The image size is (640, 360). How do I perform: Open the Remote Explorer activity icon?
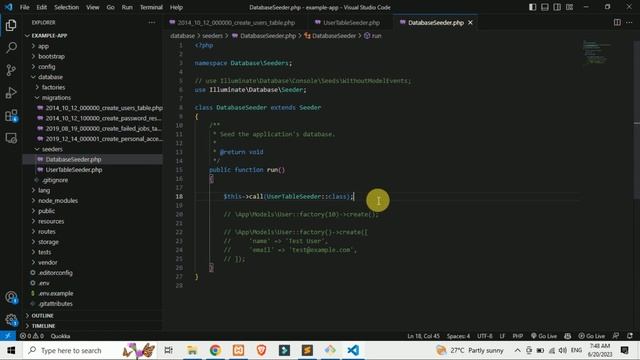pyautogui.click(x=11, y=138)
